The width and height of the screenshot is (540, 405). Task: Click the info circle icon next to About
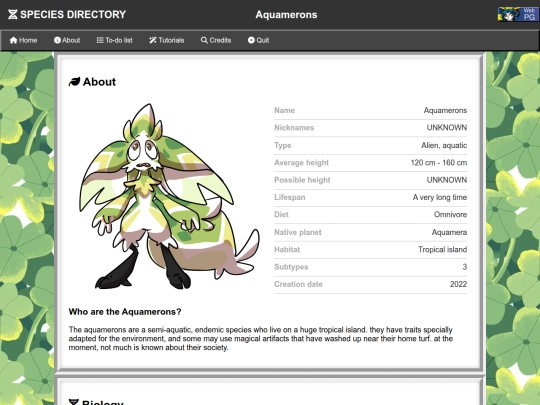(57, 40)
